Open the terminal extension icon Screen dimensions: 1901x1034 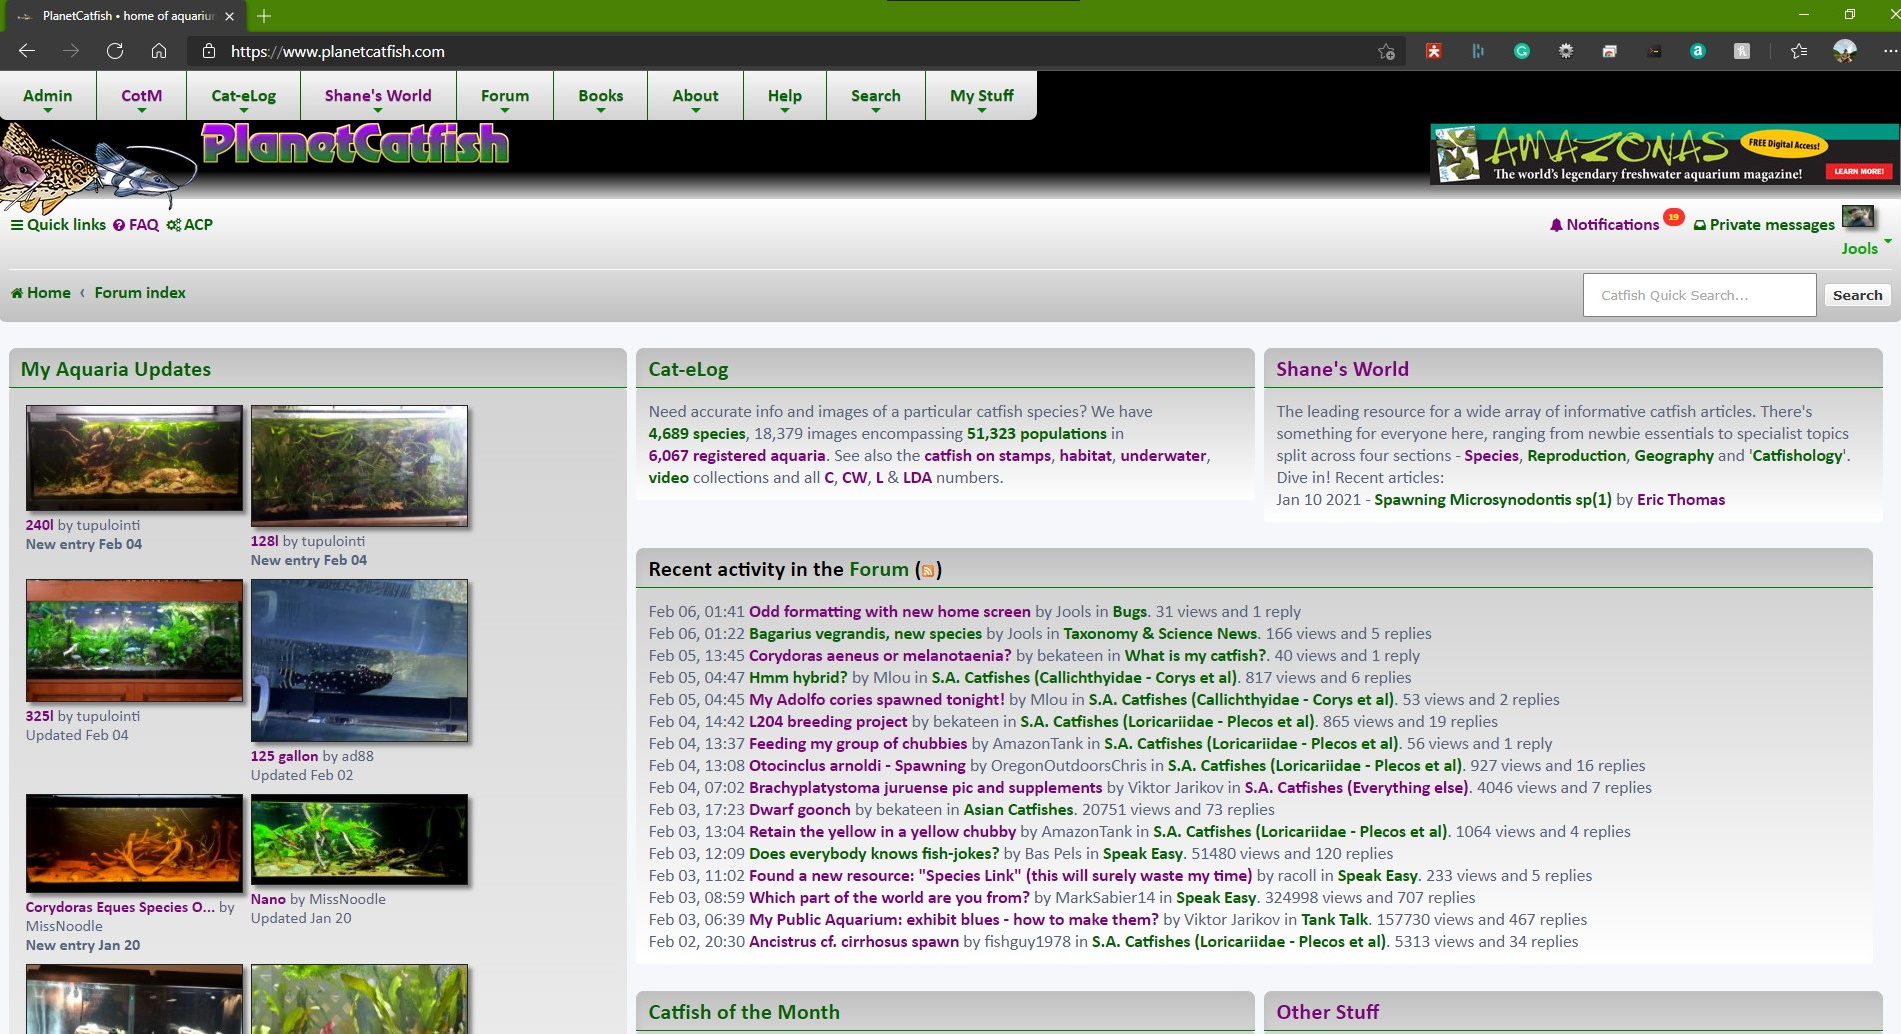pyautogui.click(x=1654, y=51)
